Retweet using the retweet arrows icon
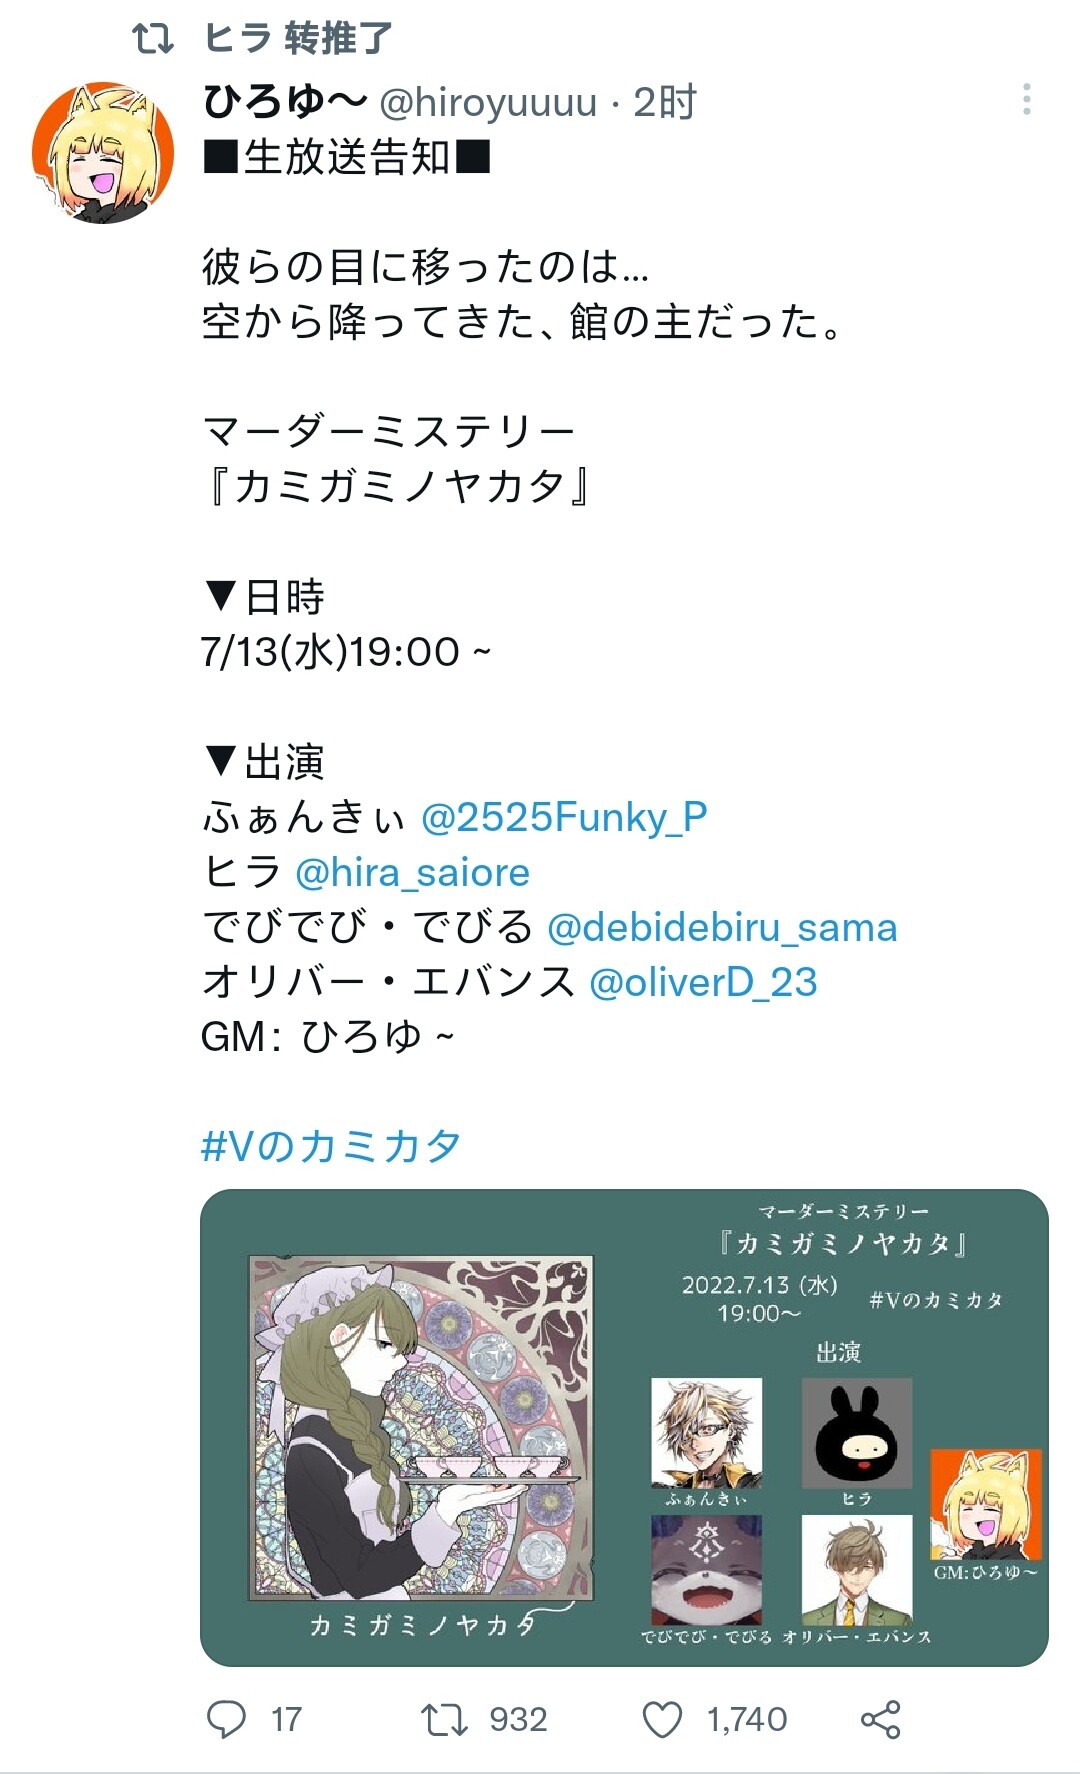The width and height of the screenshot is (1080, 1774). [444, 1720]
